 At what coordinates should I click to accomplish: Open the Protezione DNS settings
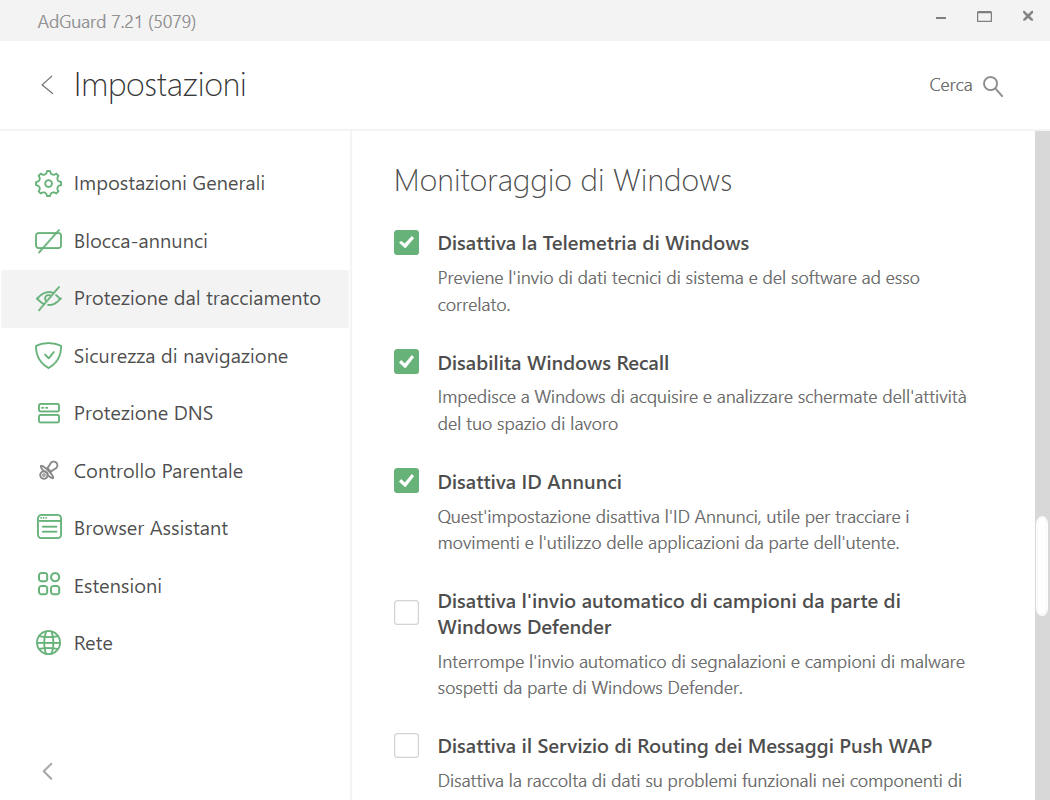point(175,413)
